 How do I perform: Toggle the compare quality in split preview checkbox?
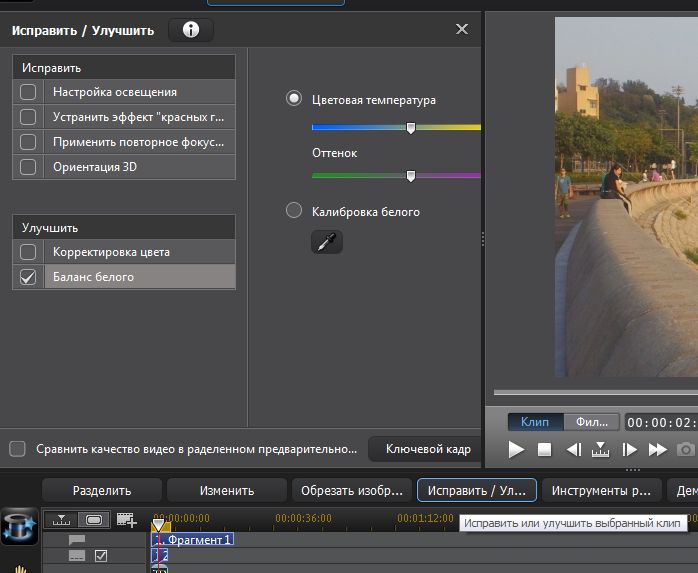pyautogui.click(x=17, y=449)
